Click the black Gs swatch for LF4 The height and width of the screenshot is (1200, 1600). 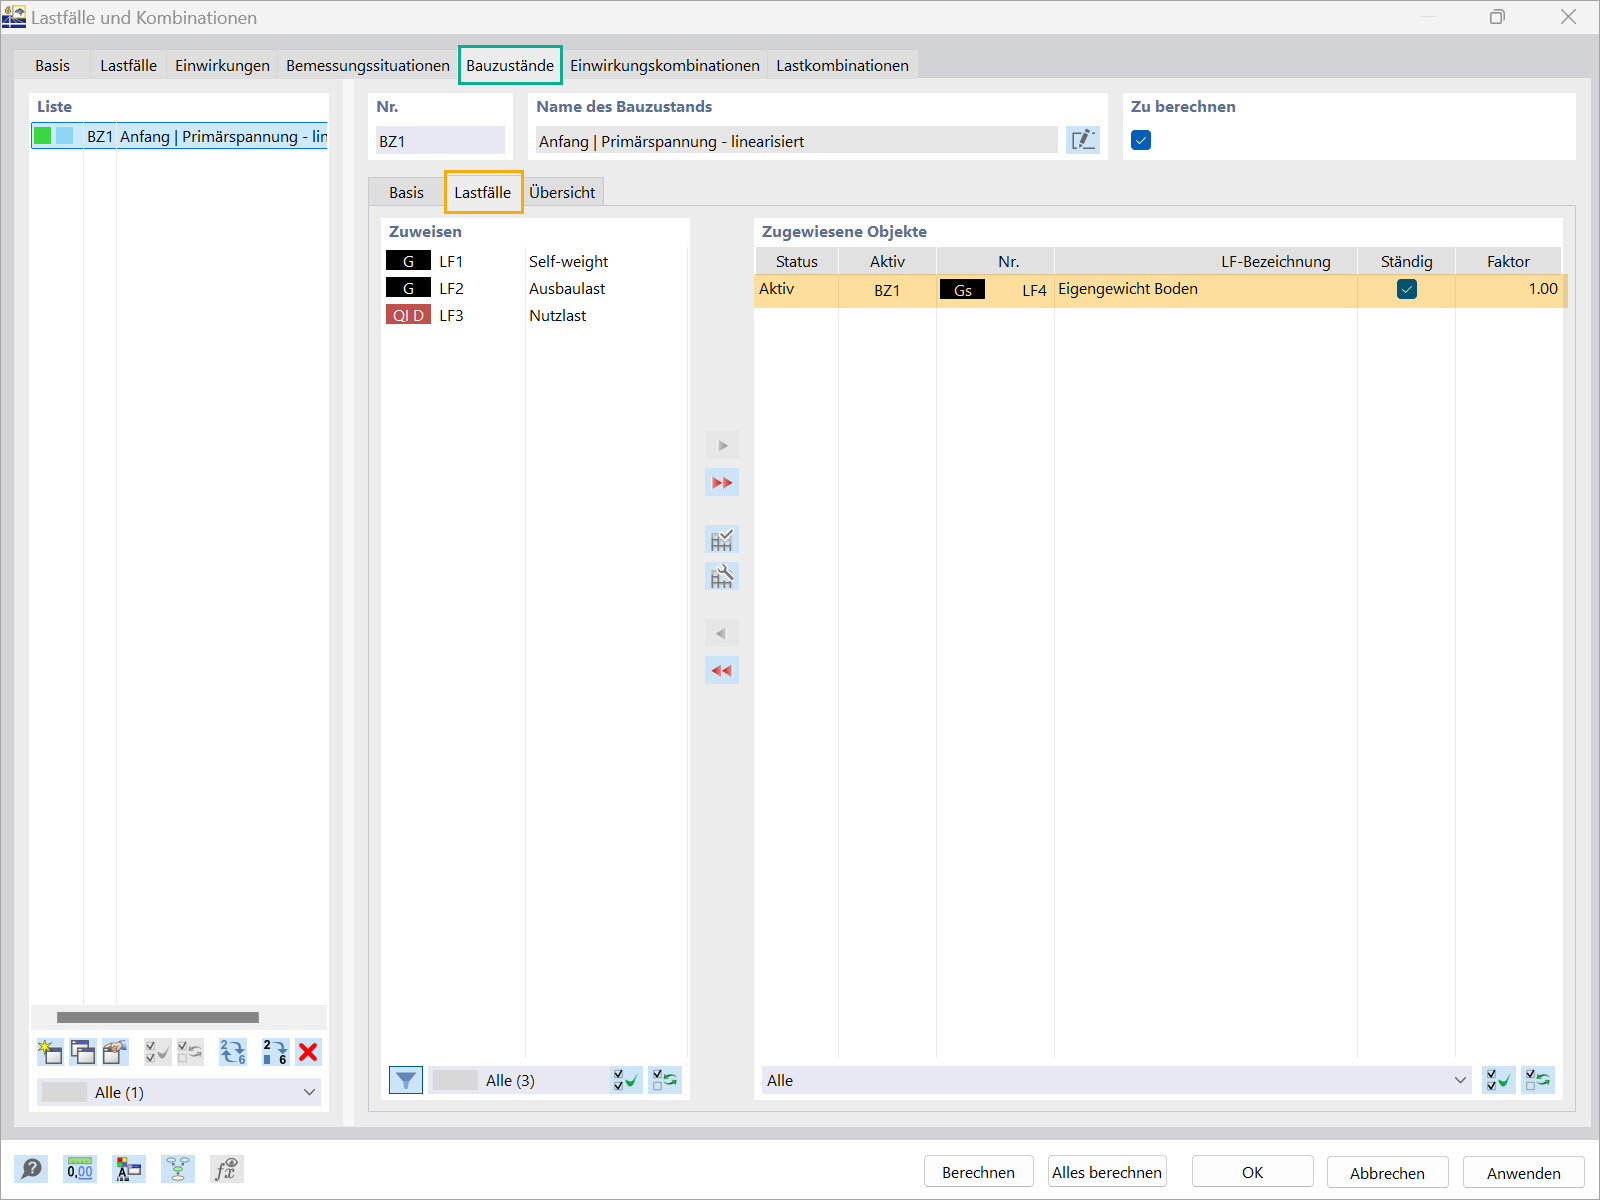(x=962, y=289)
